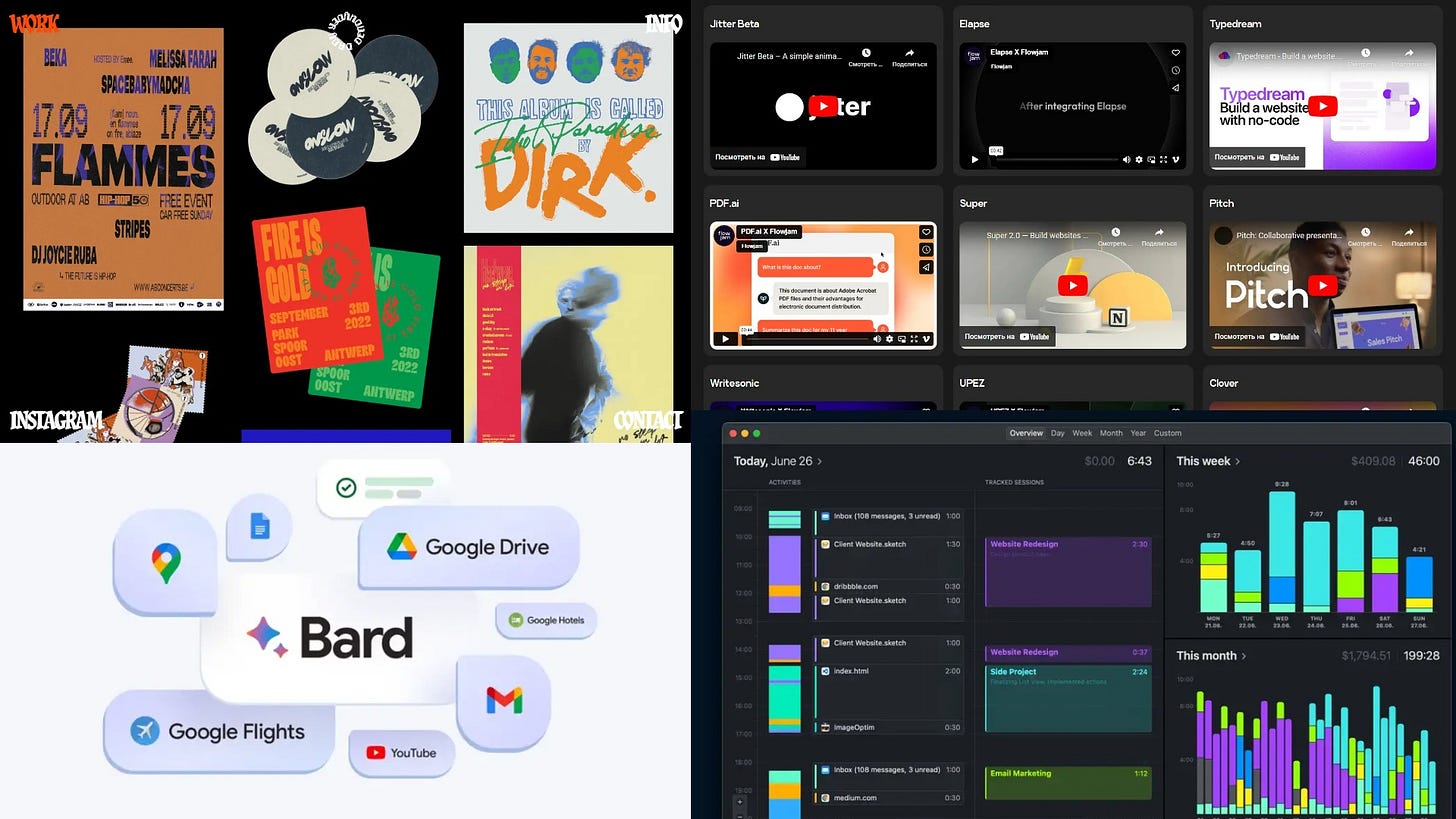Open Jitter Beta video on YouTube

coord(757,157)
